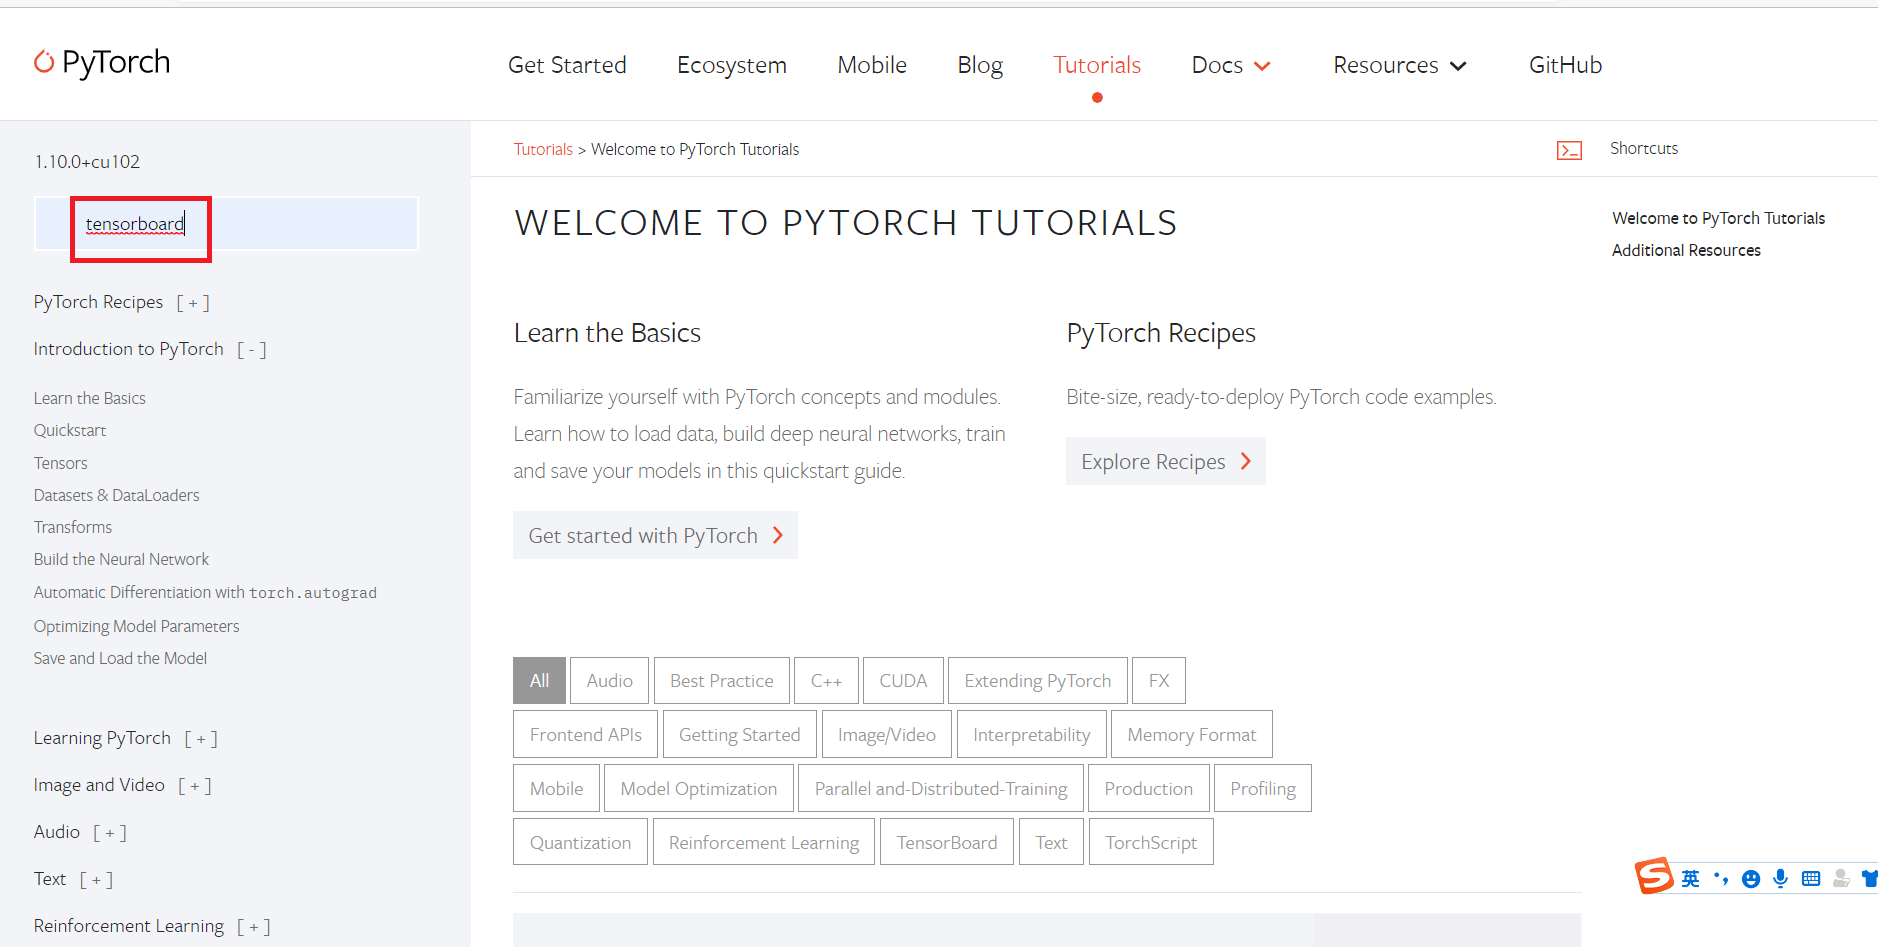
Task: Filter tutorials by TorchScript tag
Action: [x=1151, y=842]
